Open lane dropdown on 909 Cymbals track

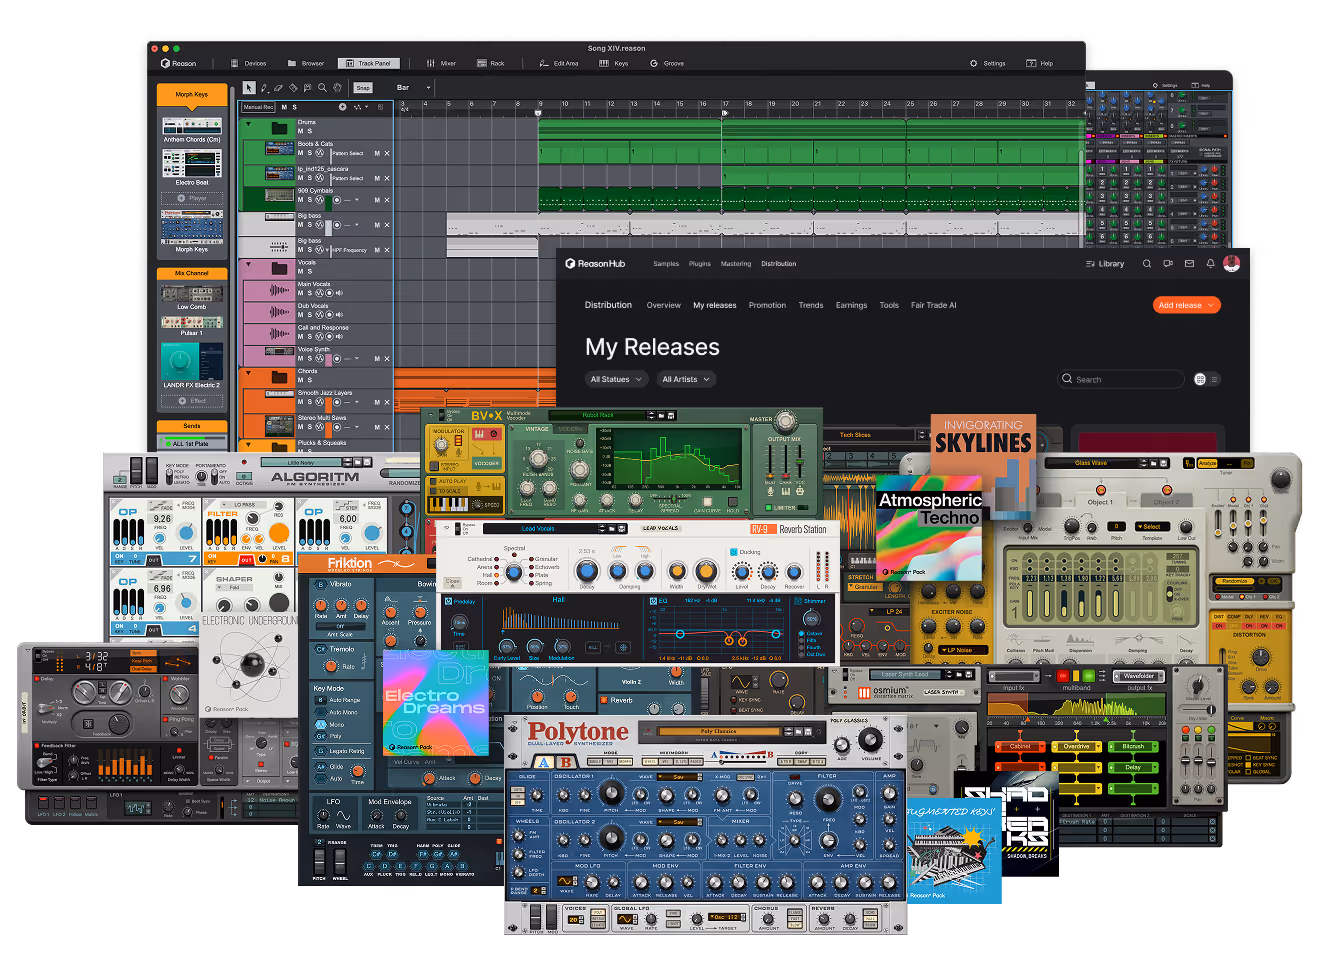[357, 200]
